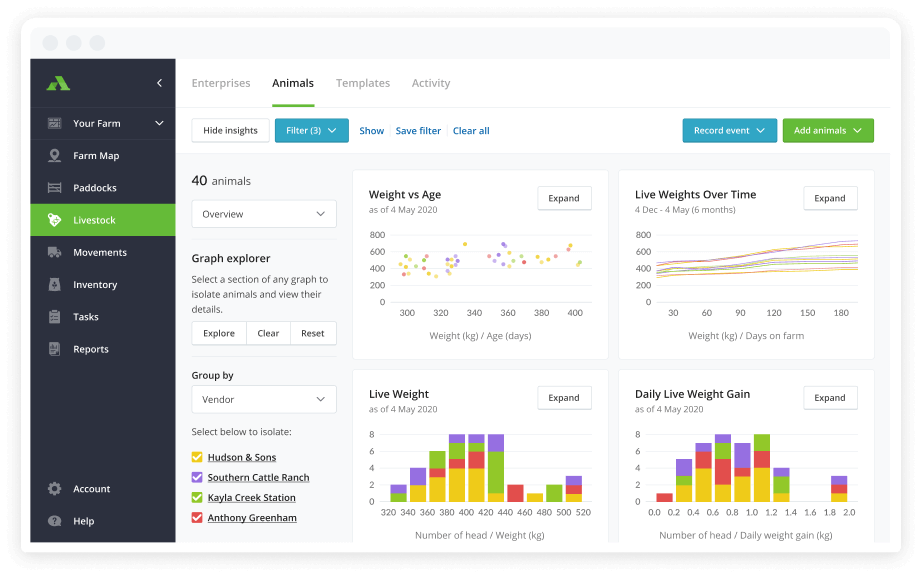Screen dimensions: 922x576
Task: Expand the Filter (3) dropdown
Action: point(311,131)
